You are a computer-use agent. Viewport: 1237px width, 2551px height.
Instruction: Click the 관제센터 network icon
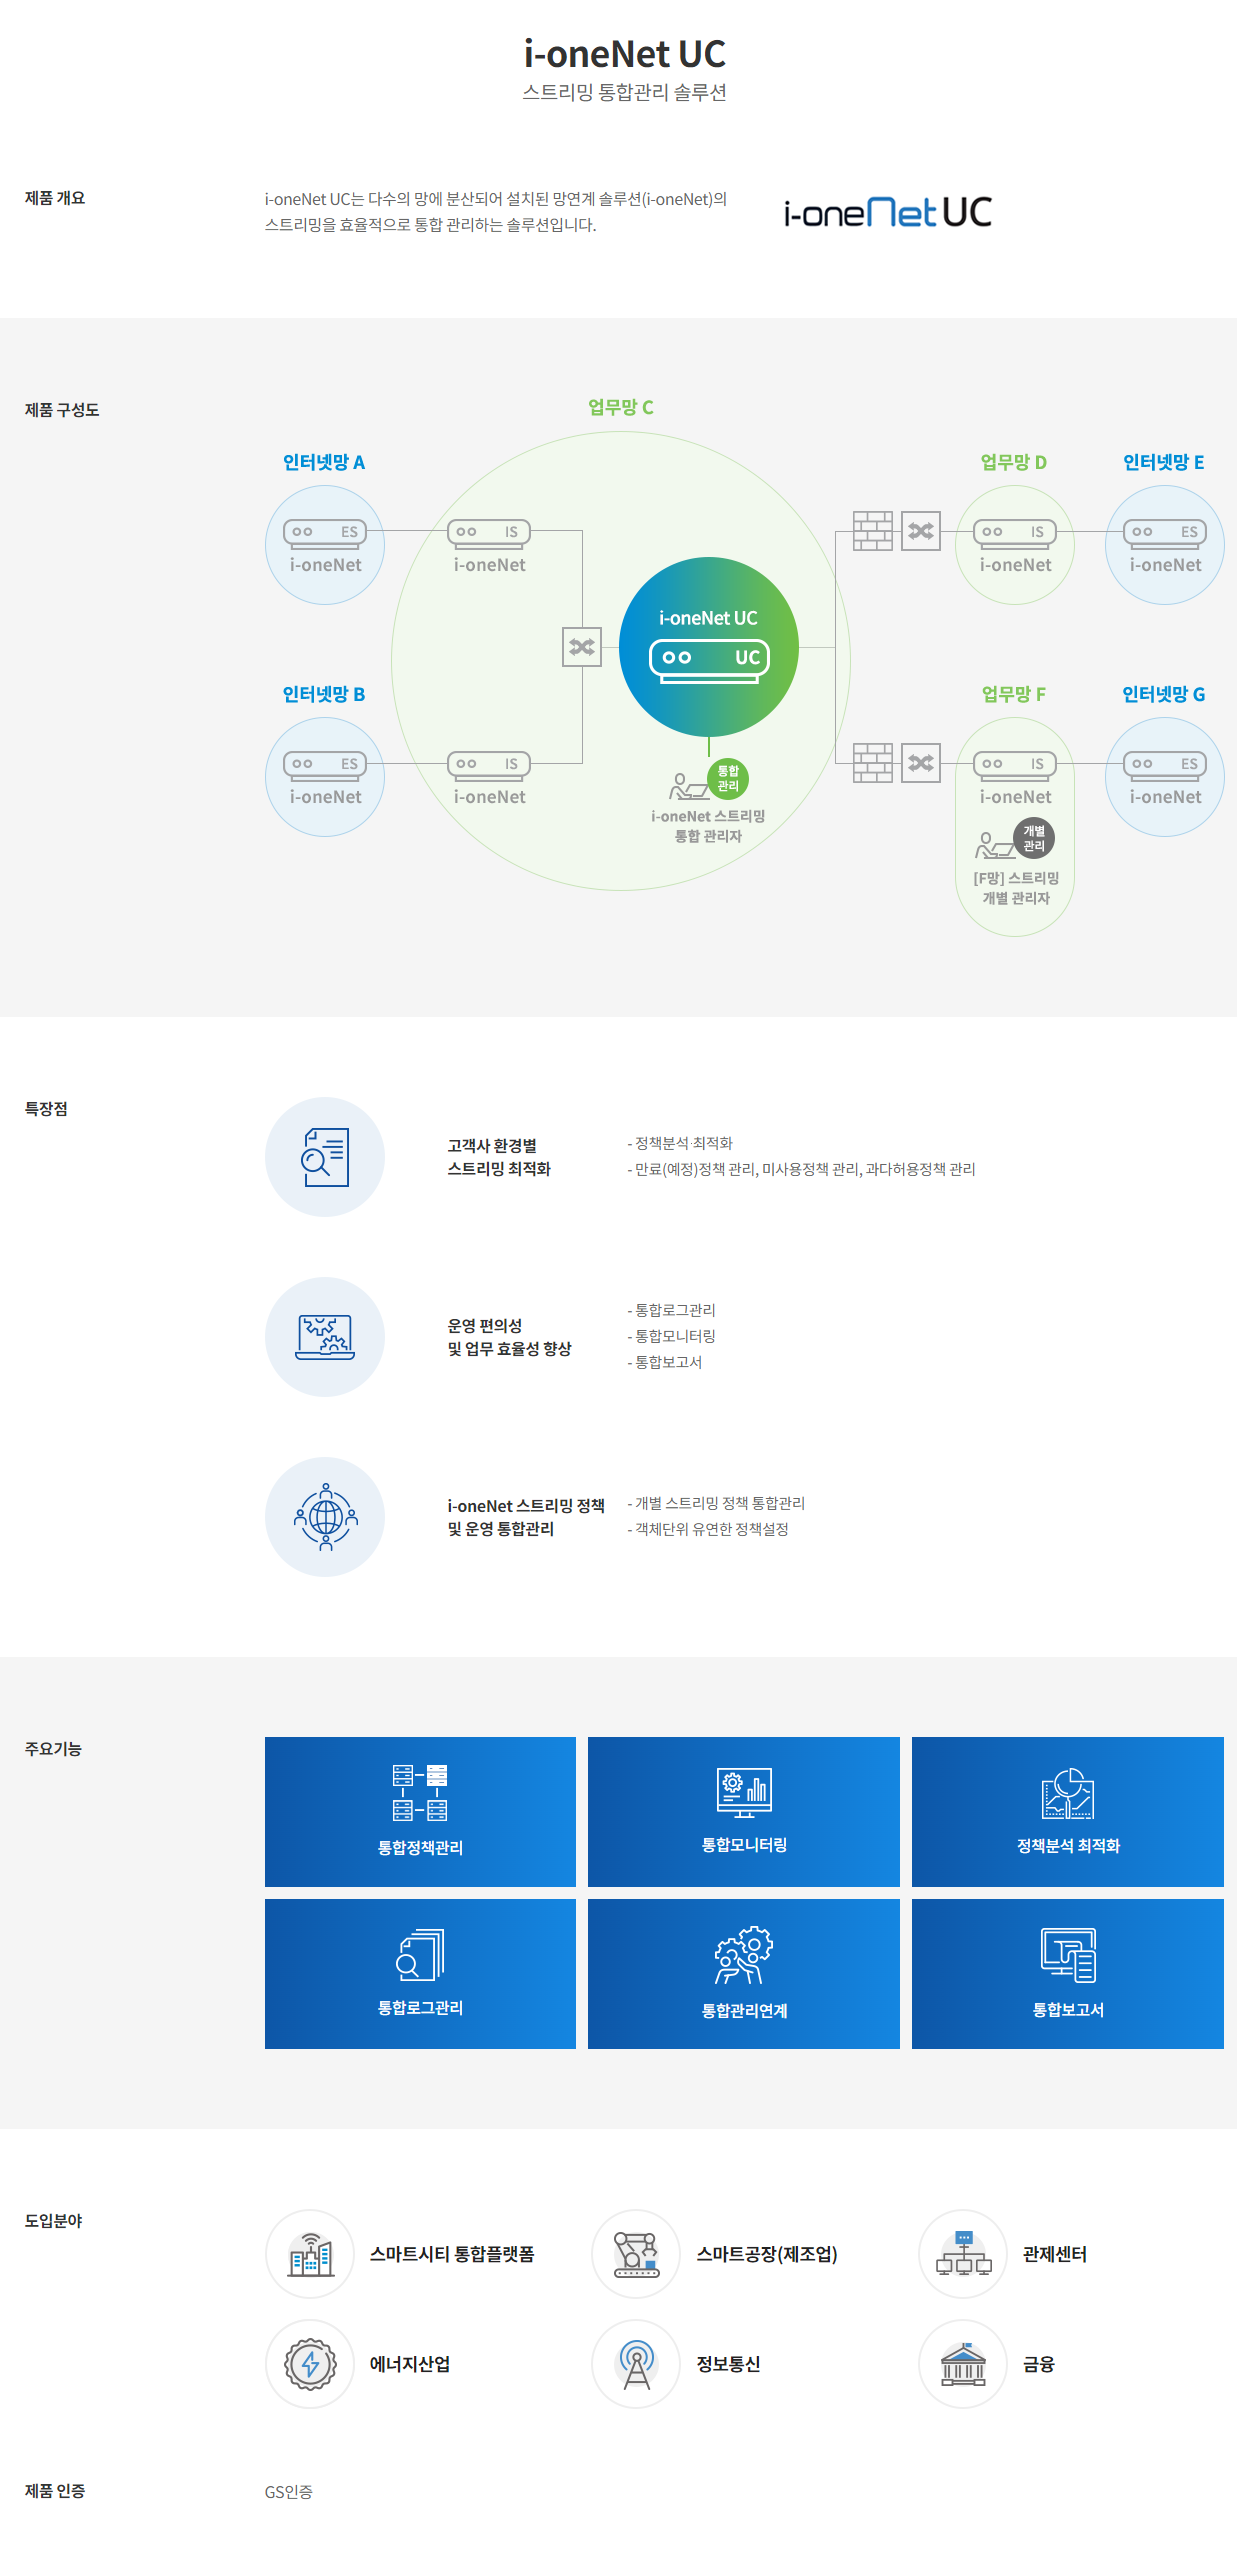962,2253
